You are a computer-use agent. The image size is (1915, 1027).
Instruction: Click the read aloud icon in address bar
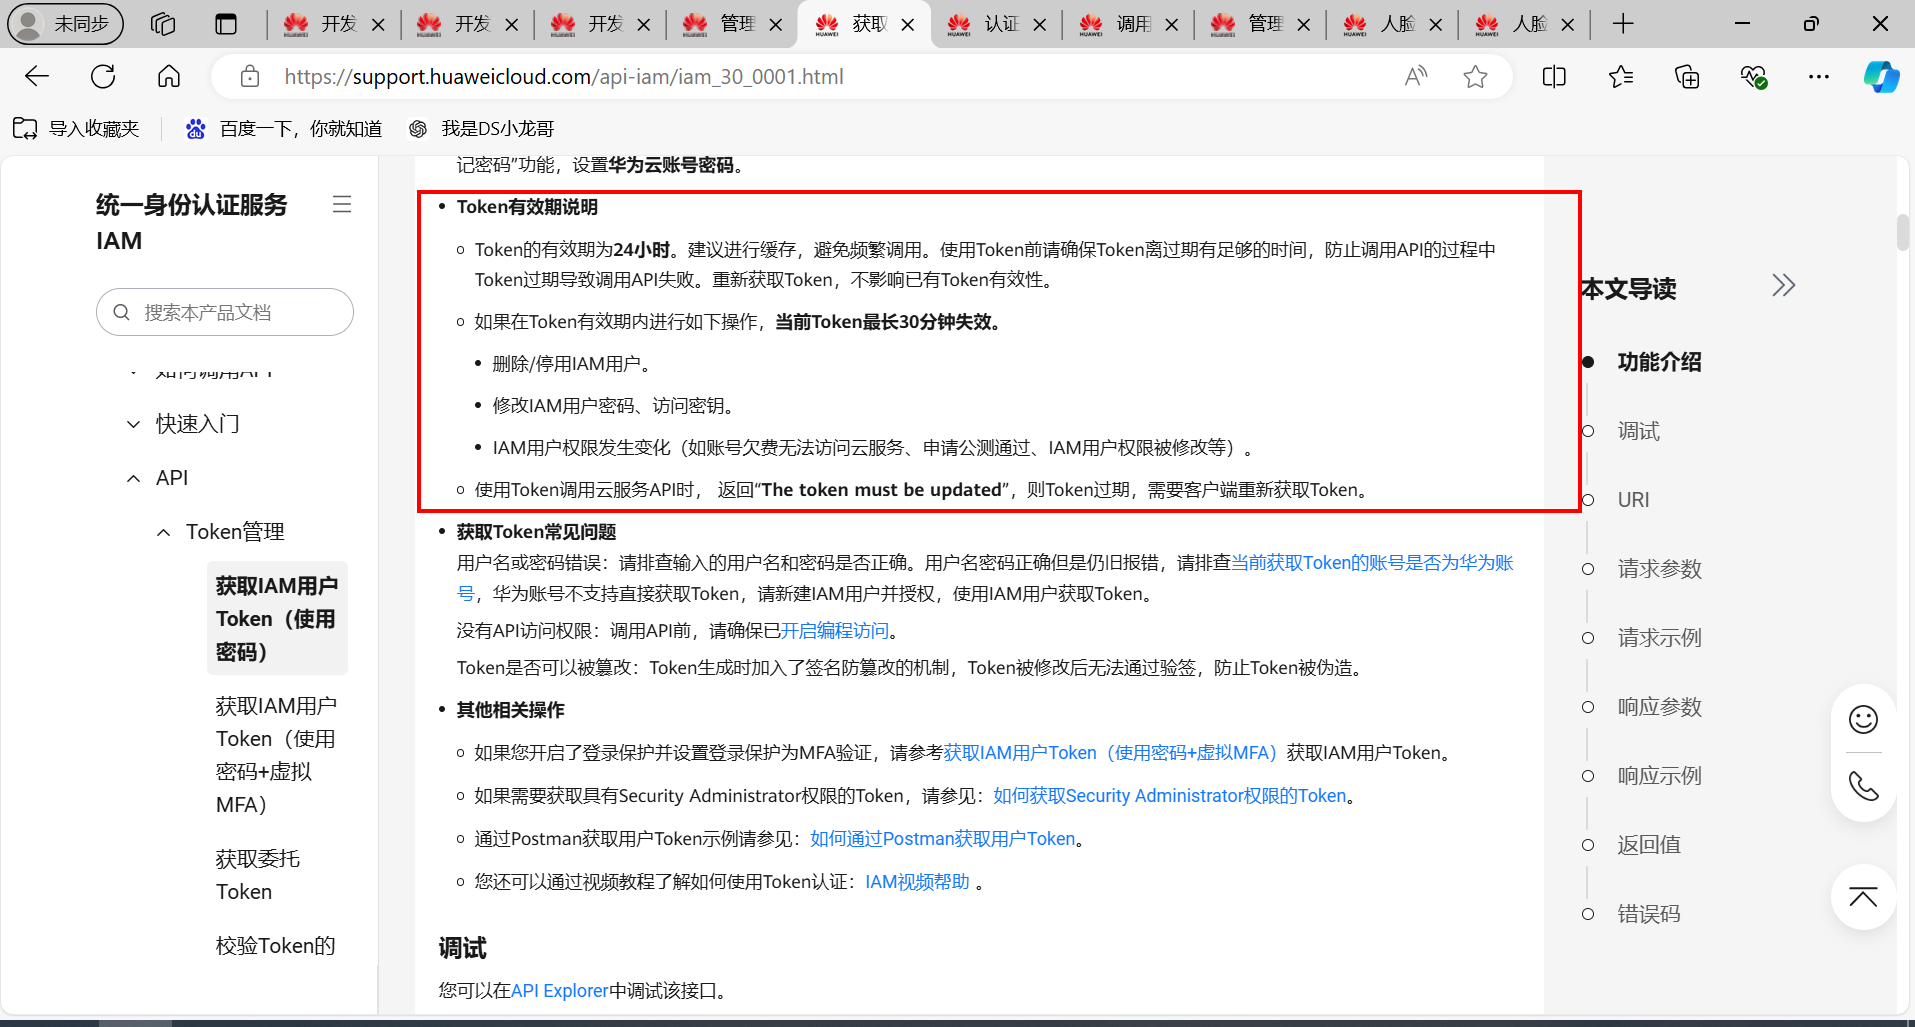pos(1416,76)
